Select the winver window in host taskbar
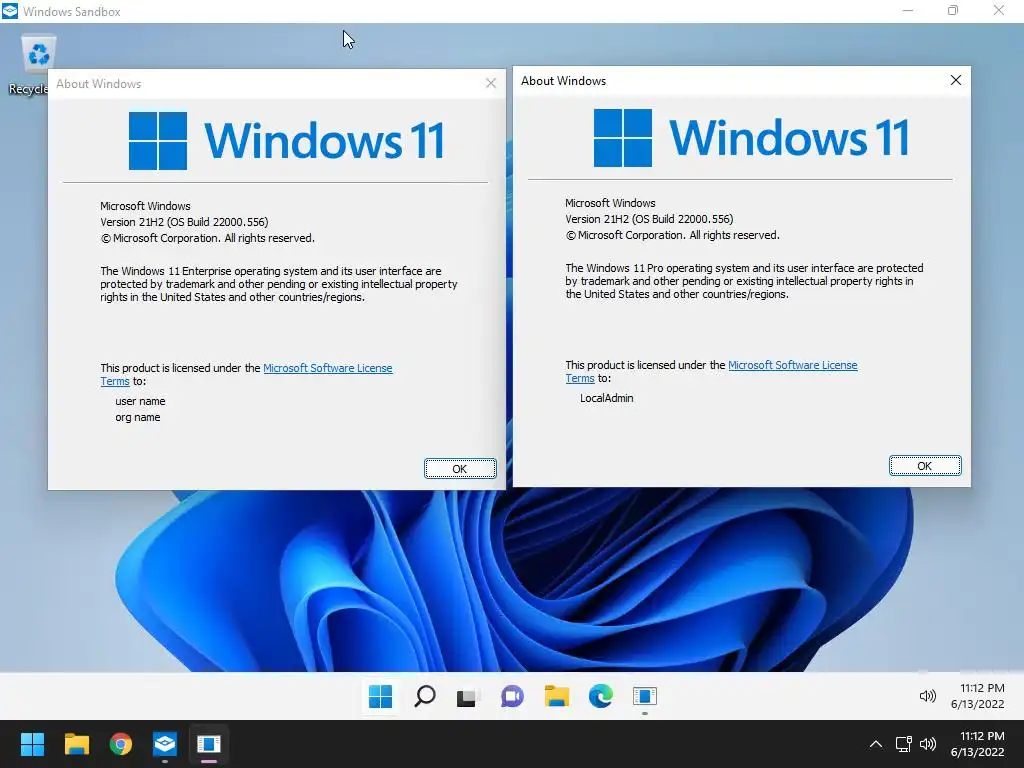Image resolution: width=1024 pixels, height=768 pixels. (x=209, y=744)
